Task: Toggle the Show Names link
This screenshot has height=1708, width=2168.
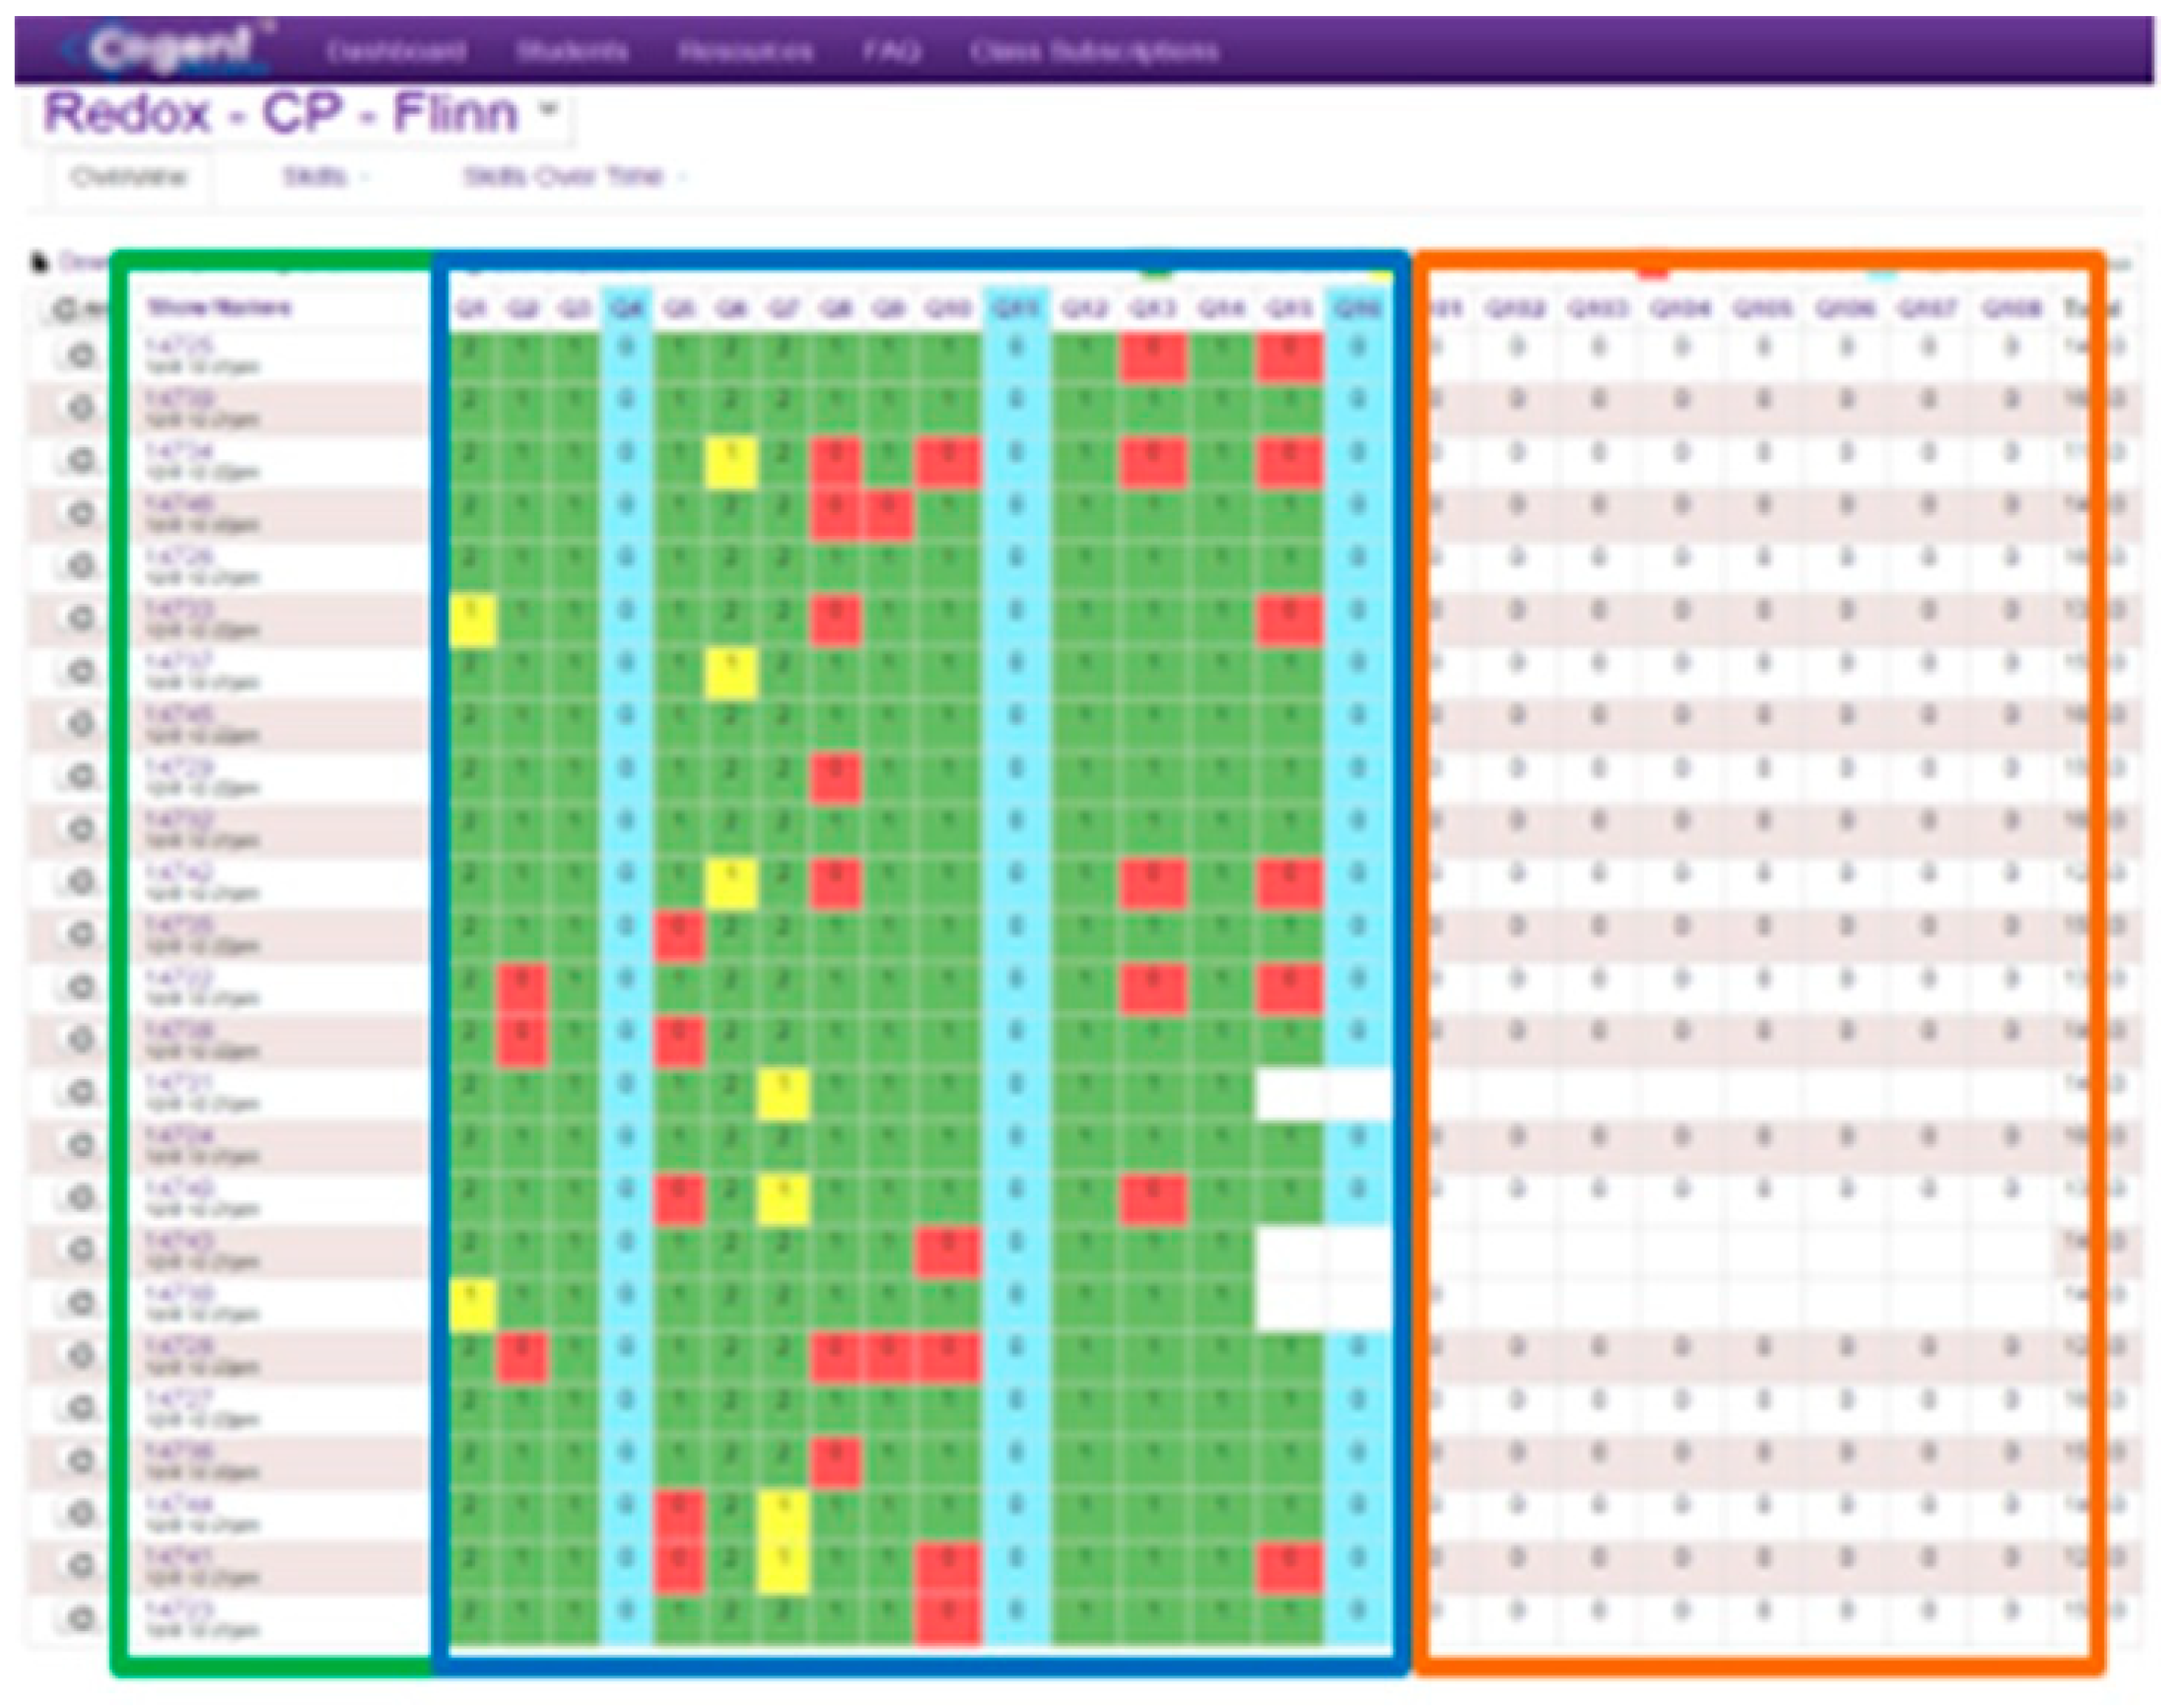Action: click(219, 307)
